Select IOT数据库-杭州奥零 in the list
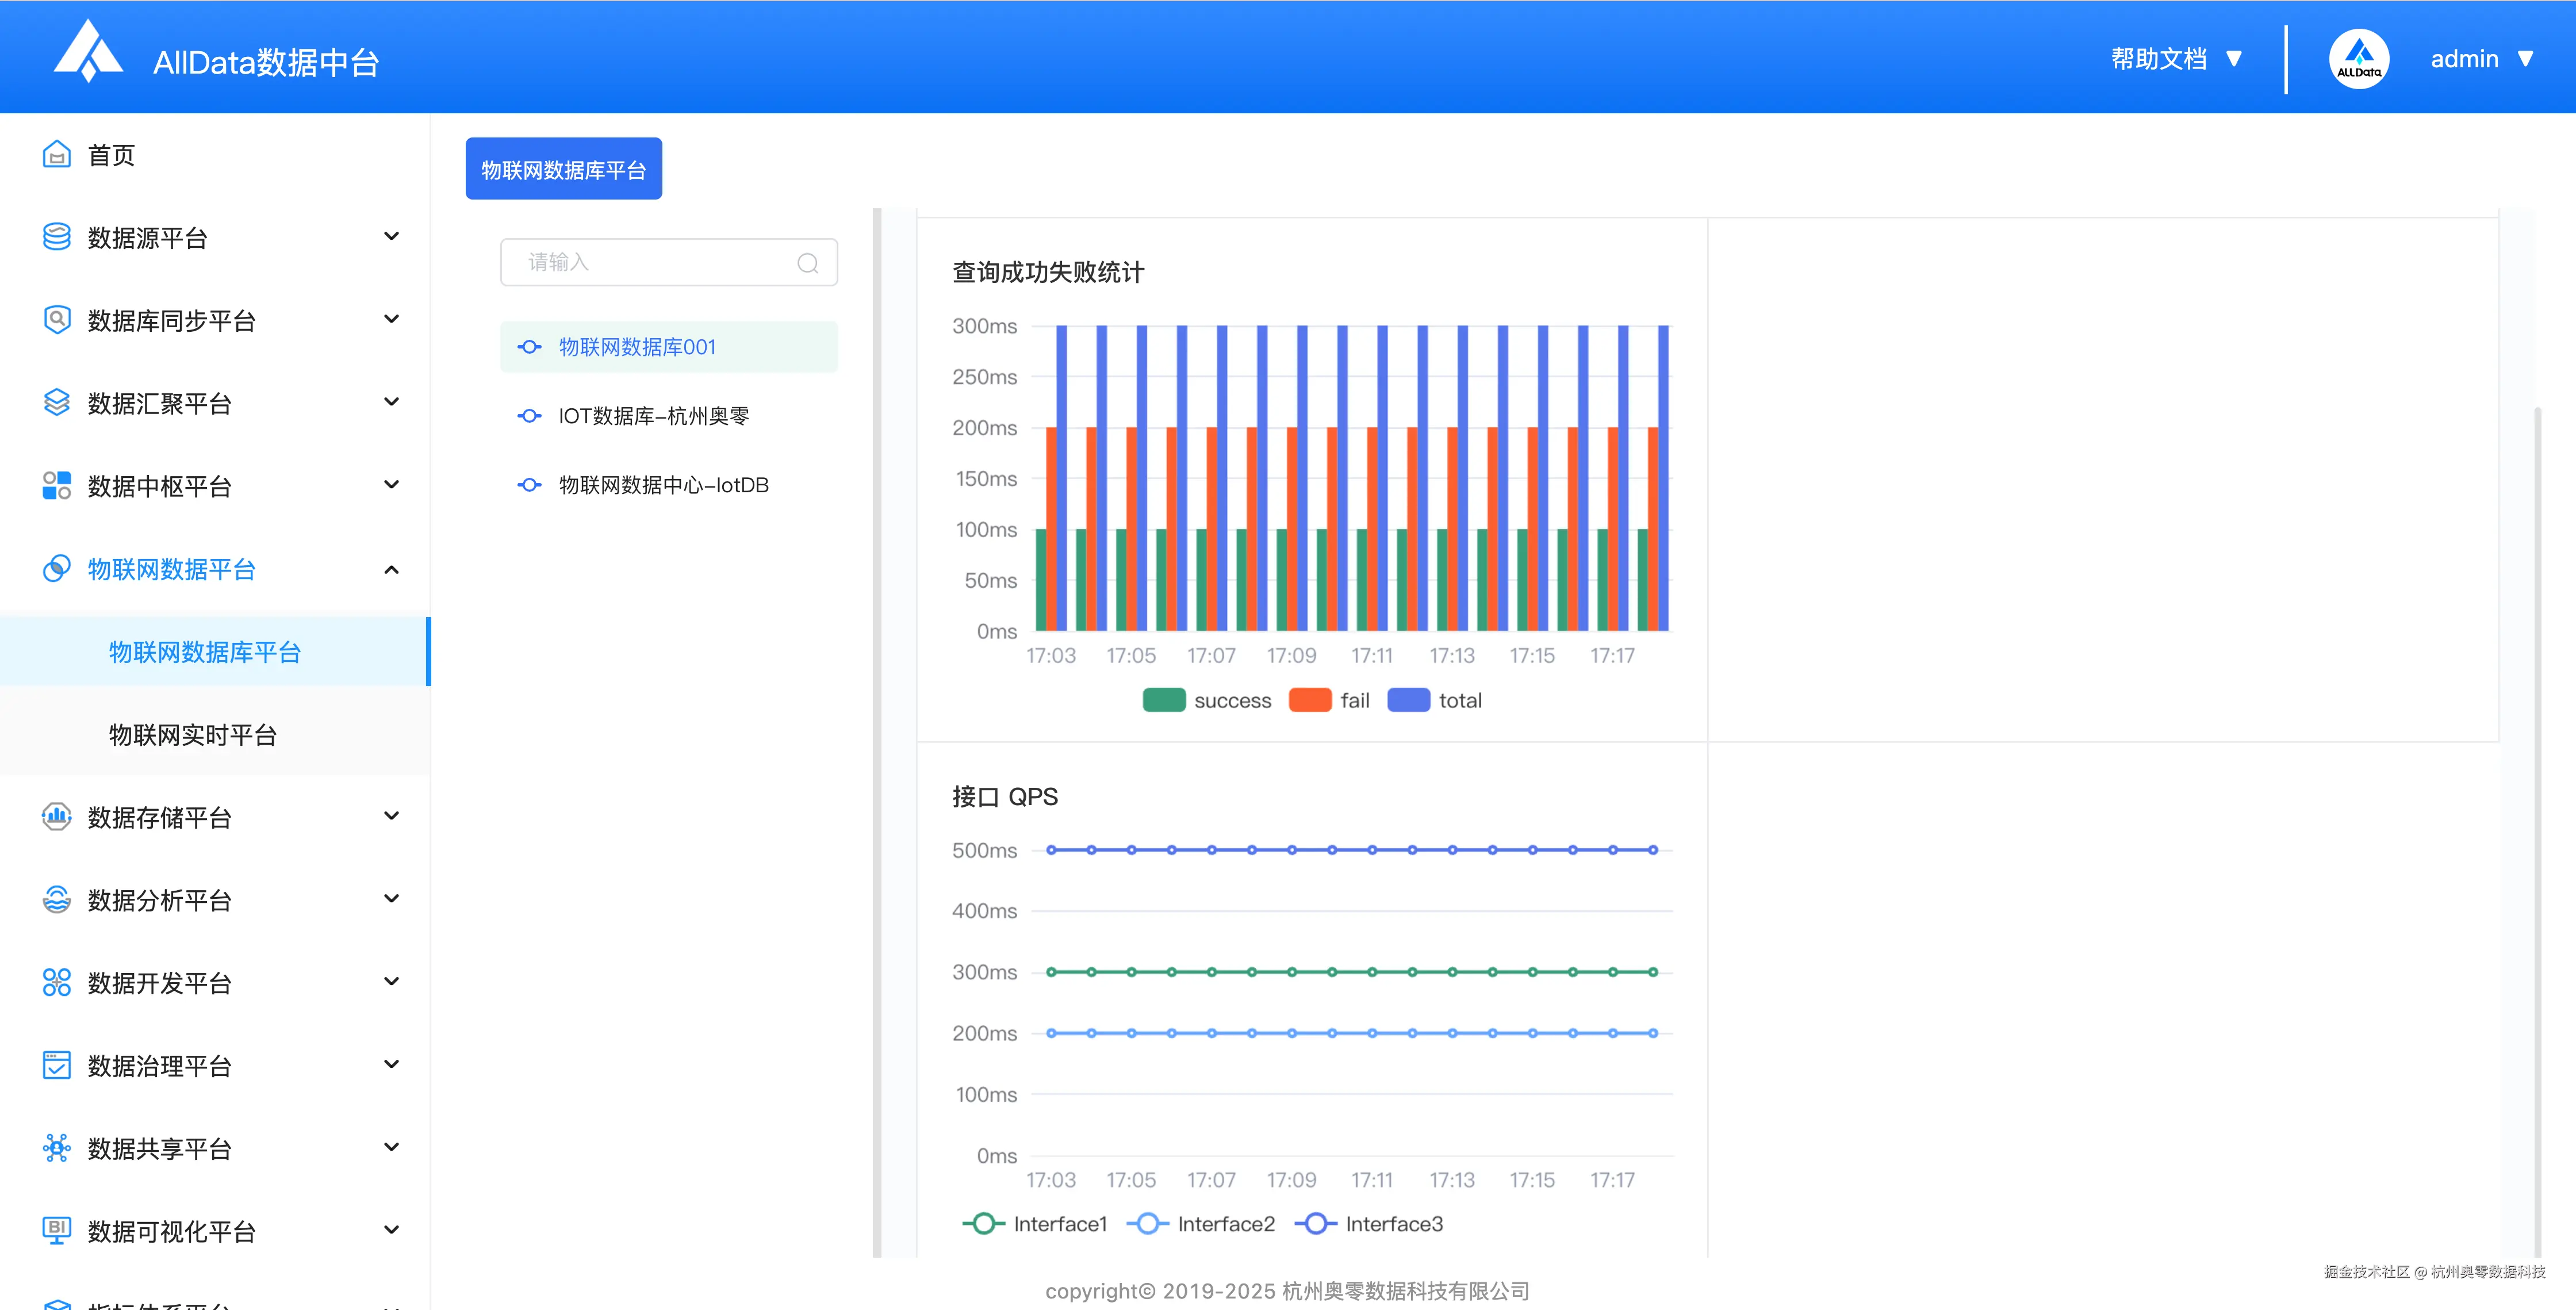 (653, 416)
